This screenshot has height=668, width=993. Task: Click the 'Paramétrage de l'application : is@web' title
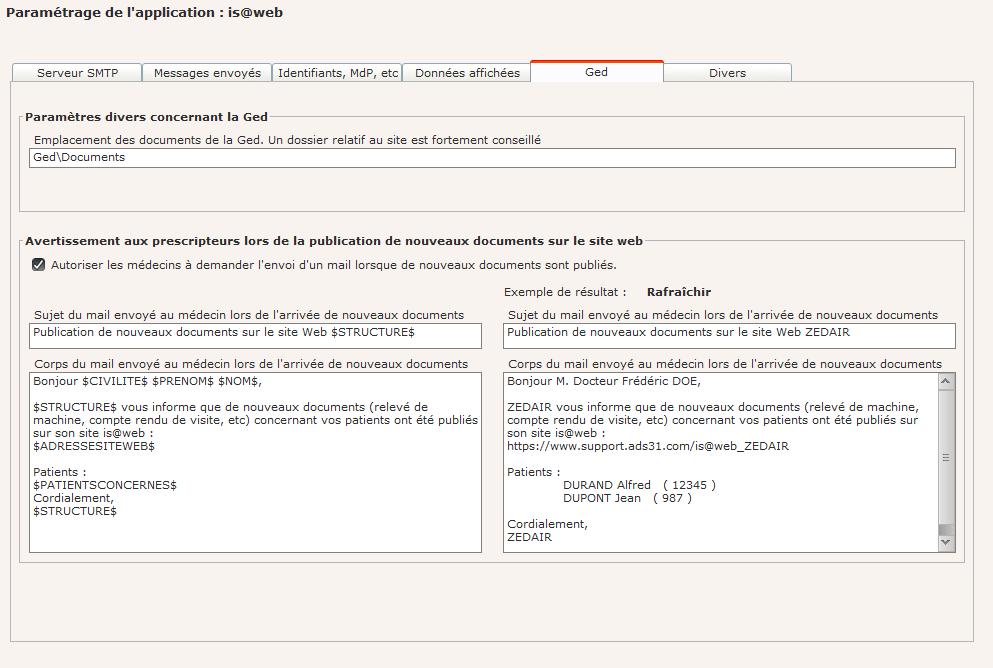[x=144, y=13]
